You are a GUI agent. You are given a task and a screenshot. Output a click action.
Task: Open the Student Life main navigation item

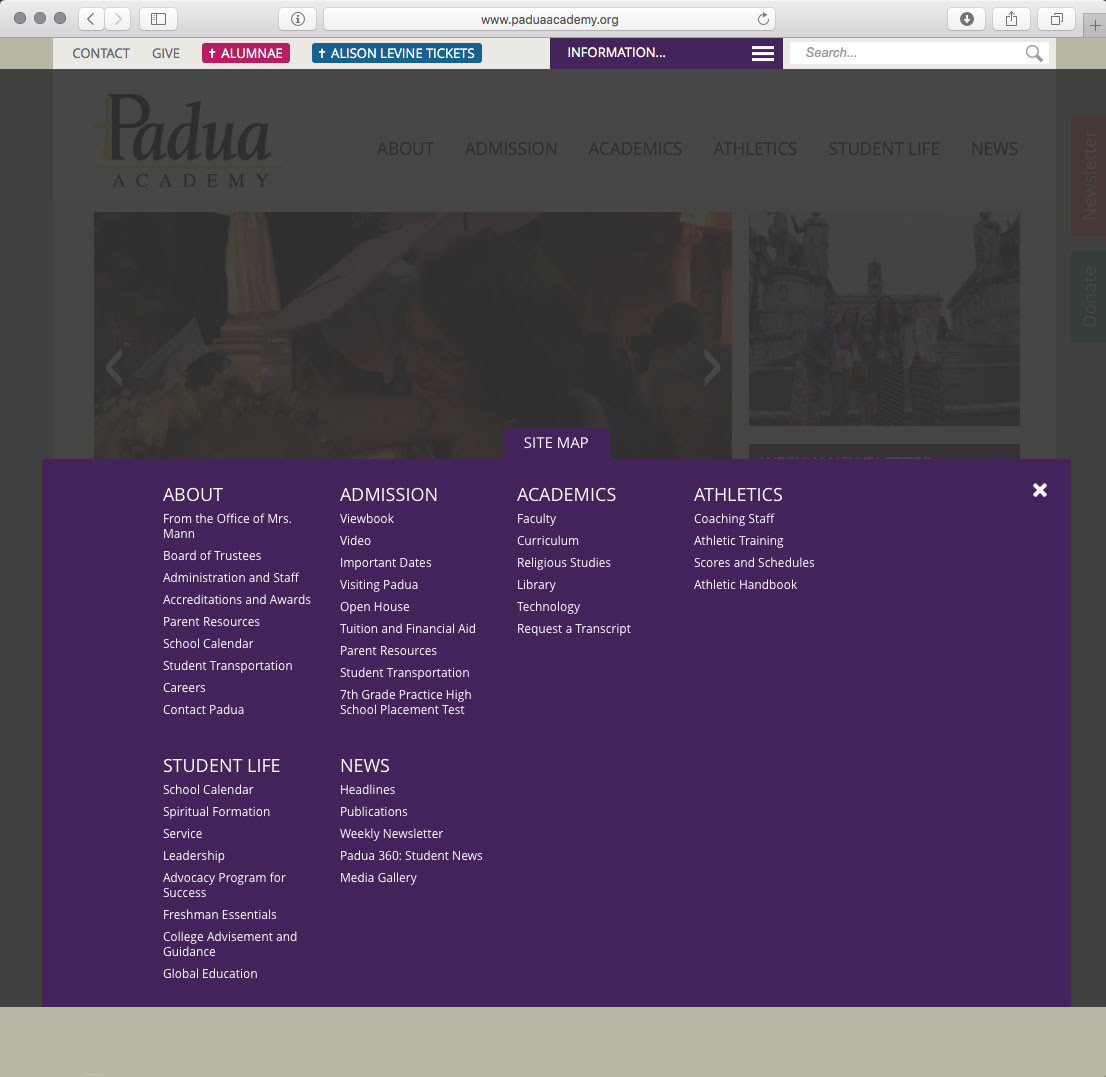[884, 149]
